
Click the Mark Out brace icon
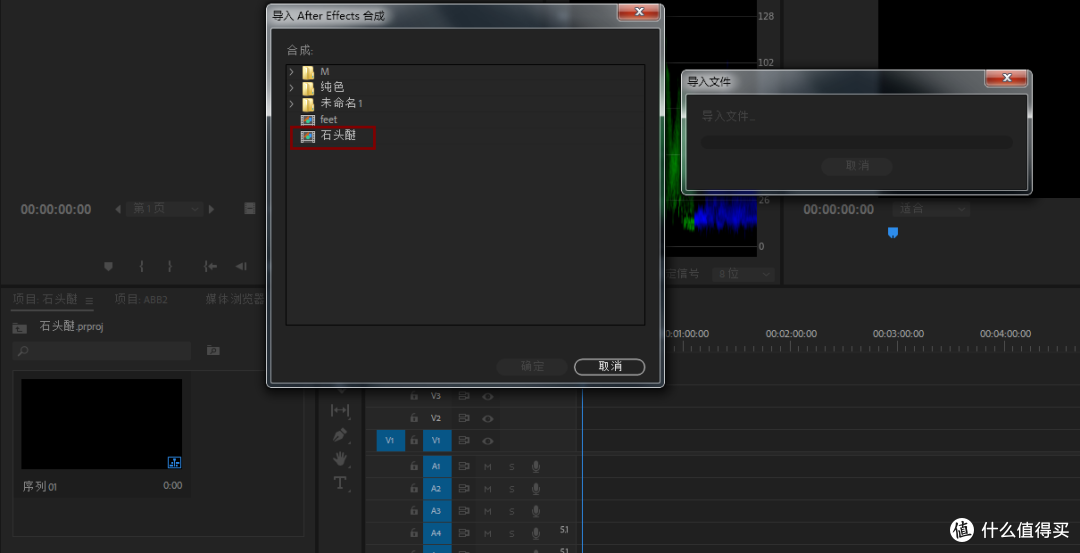point(169,266)
